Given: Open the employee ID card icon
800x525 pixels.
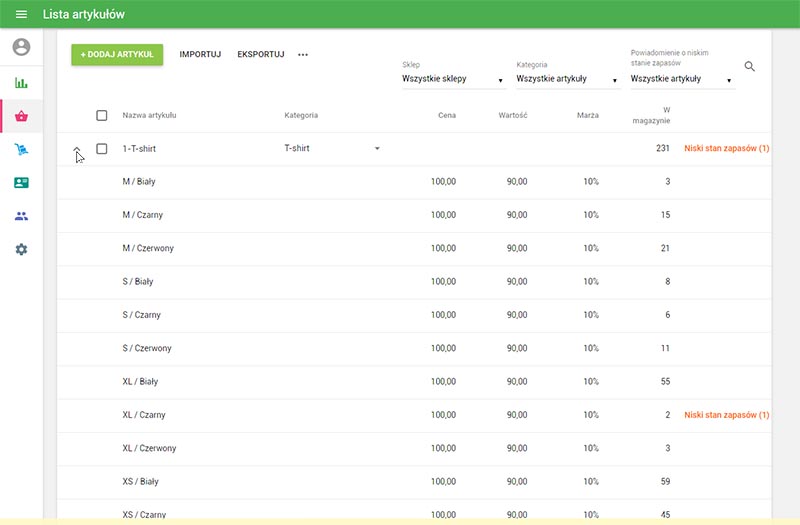Looking at the screenshot, I should point(21,183).
